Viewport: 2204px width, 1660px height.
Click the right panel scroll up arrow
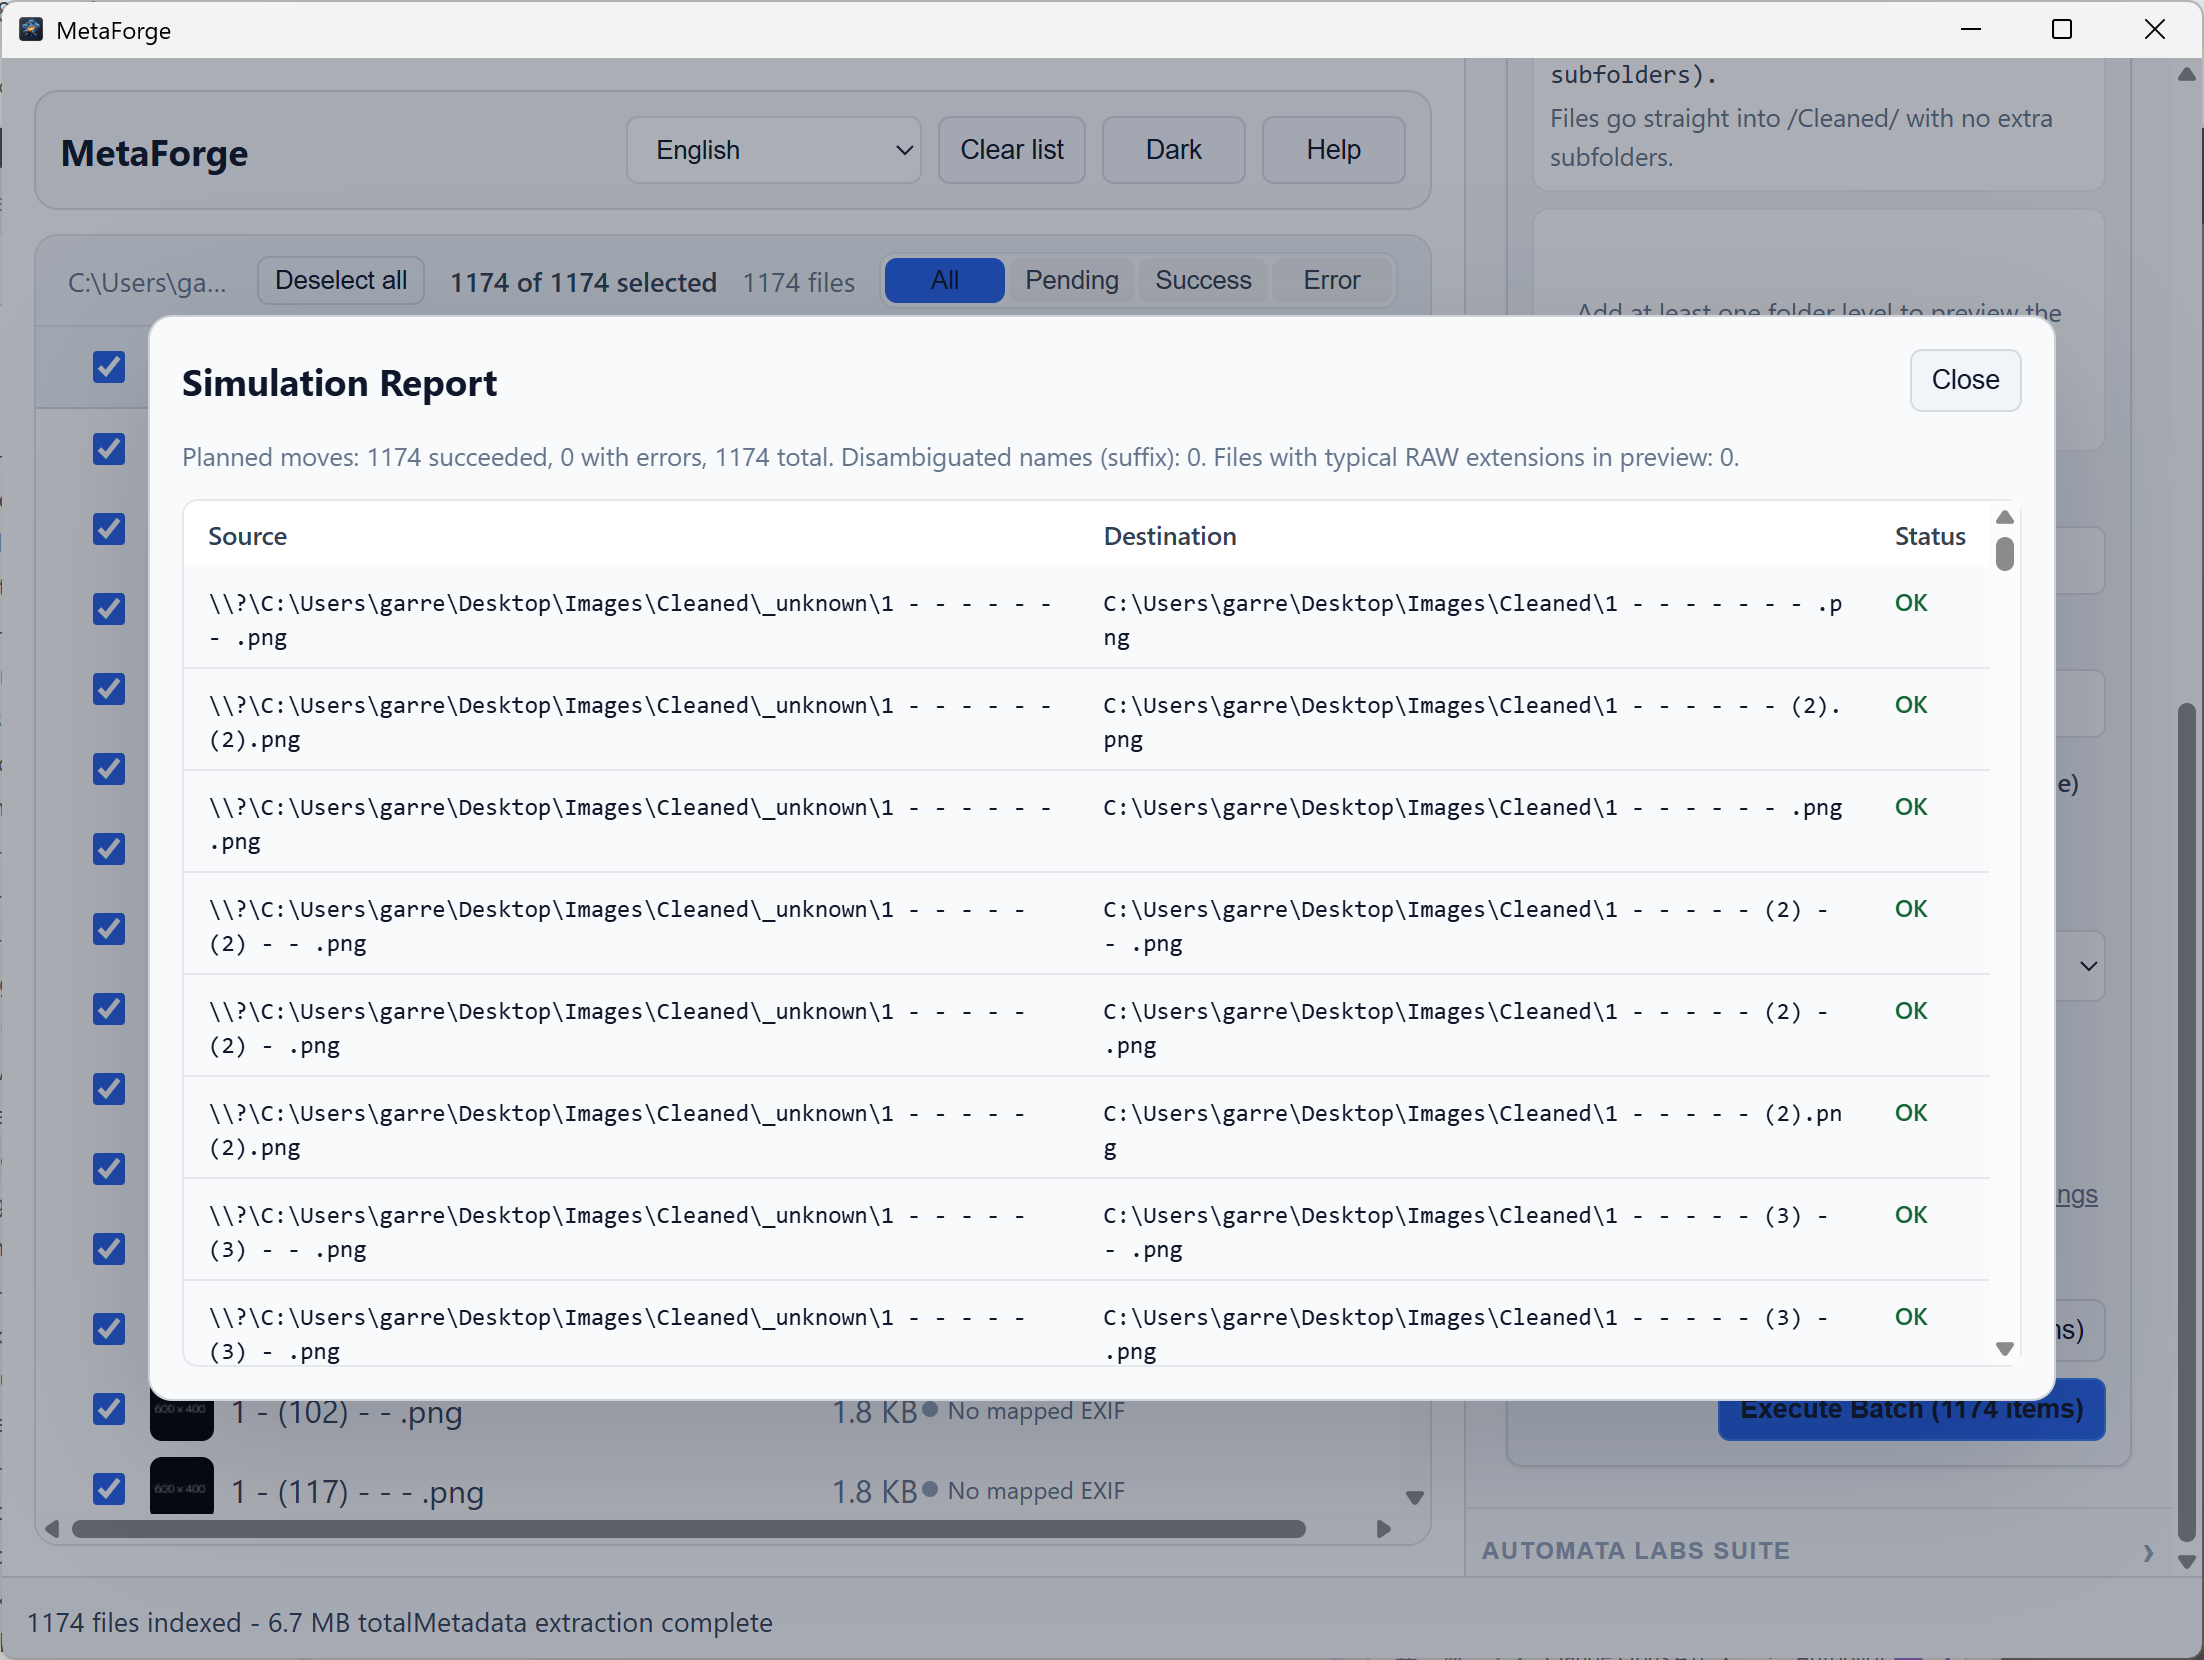2187,74
